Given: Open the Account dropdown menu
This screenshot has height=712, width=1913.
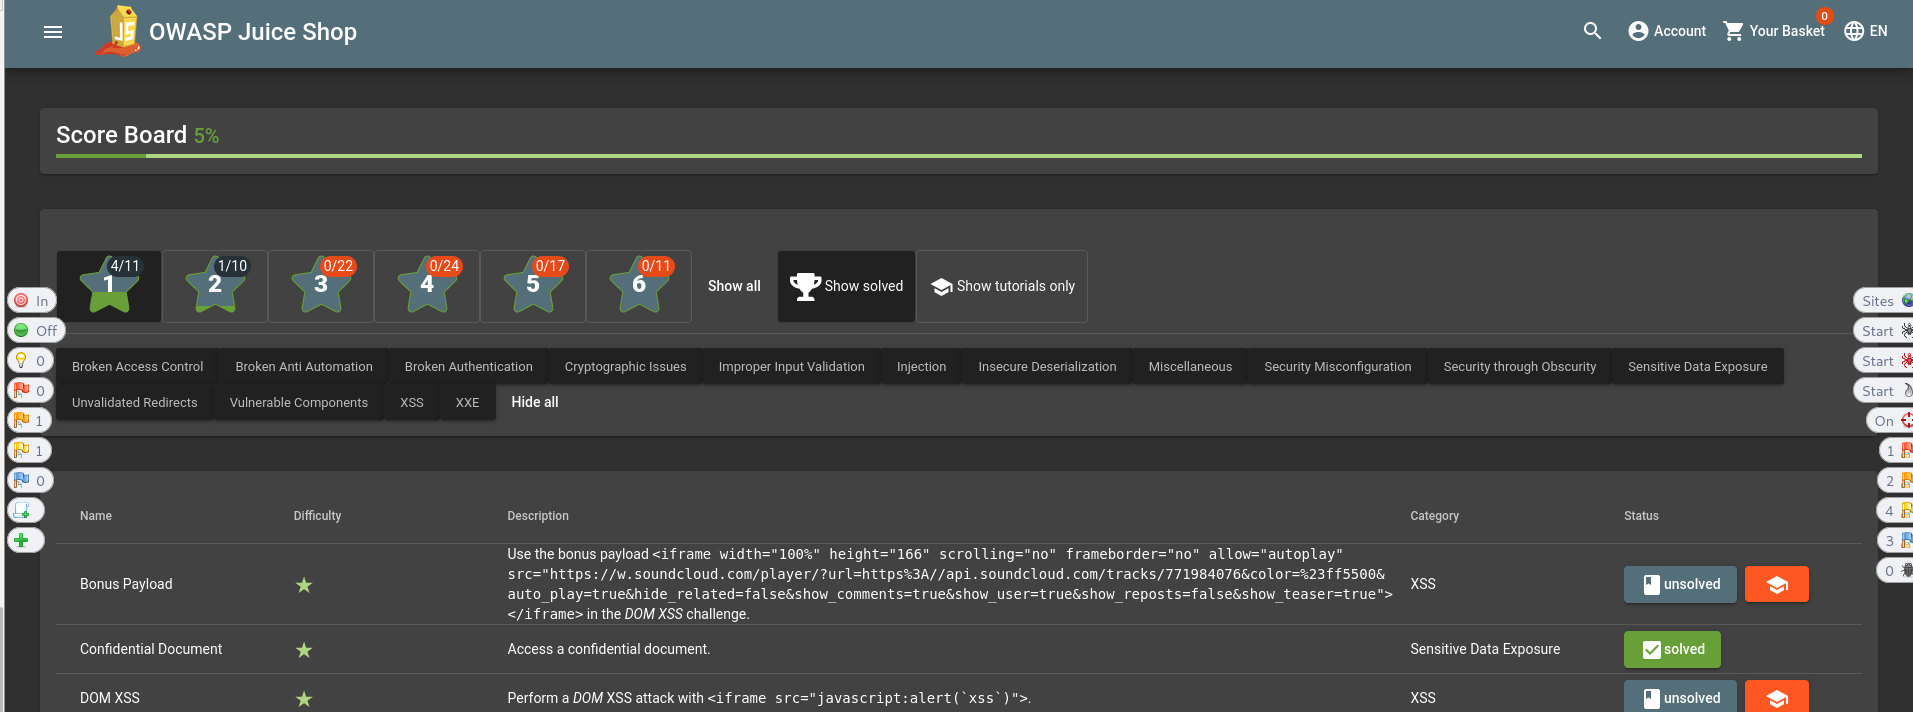Looking at the screenshot, I should click(1666, 31).
